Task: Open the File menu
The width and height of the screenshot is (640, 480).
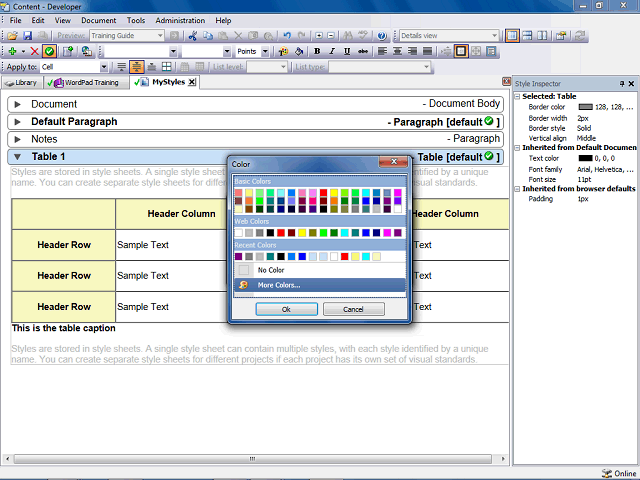Action: [x=16, y=20]
